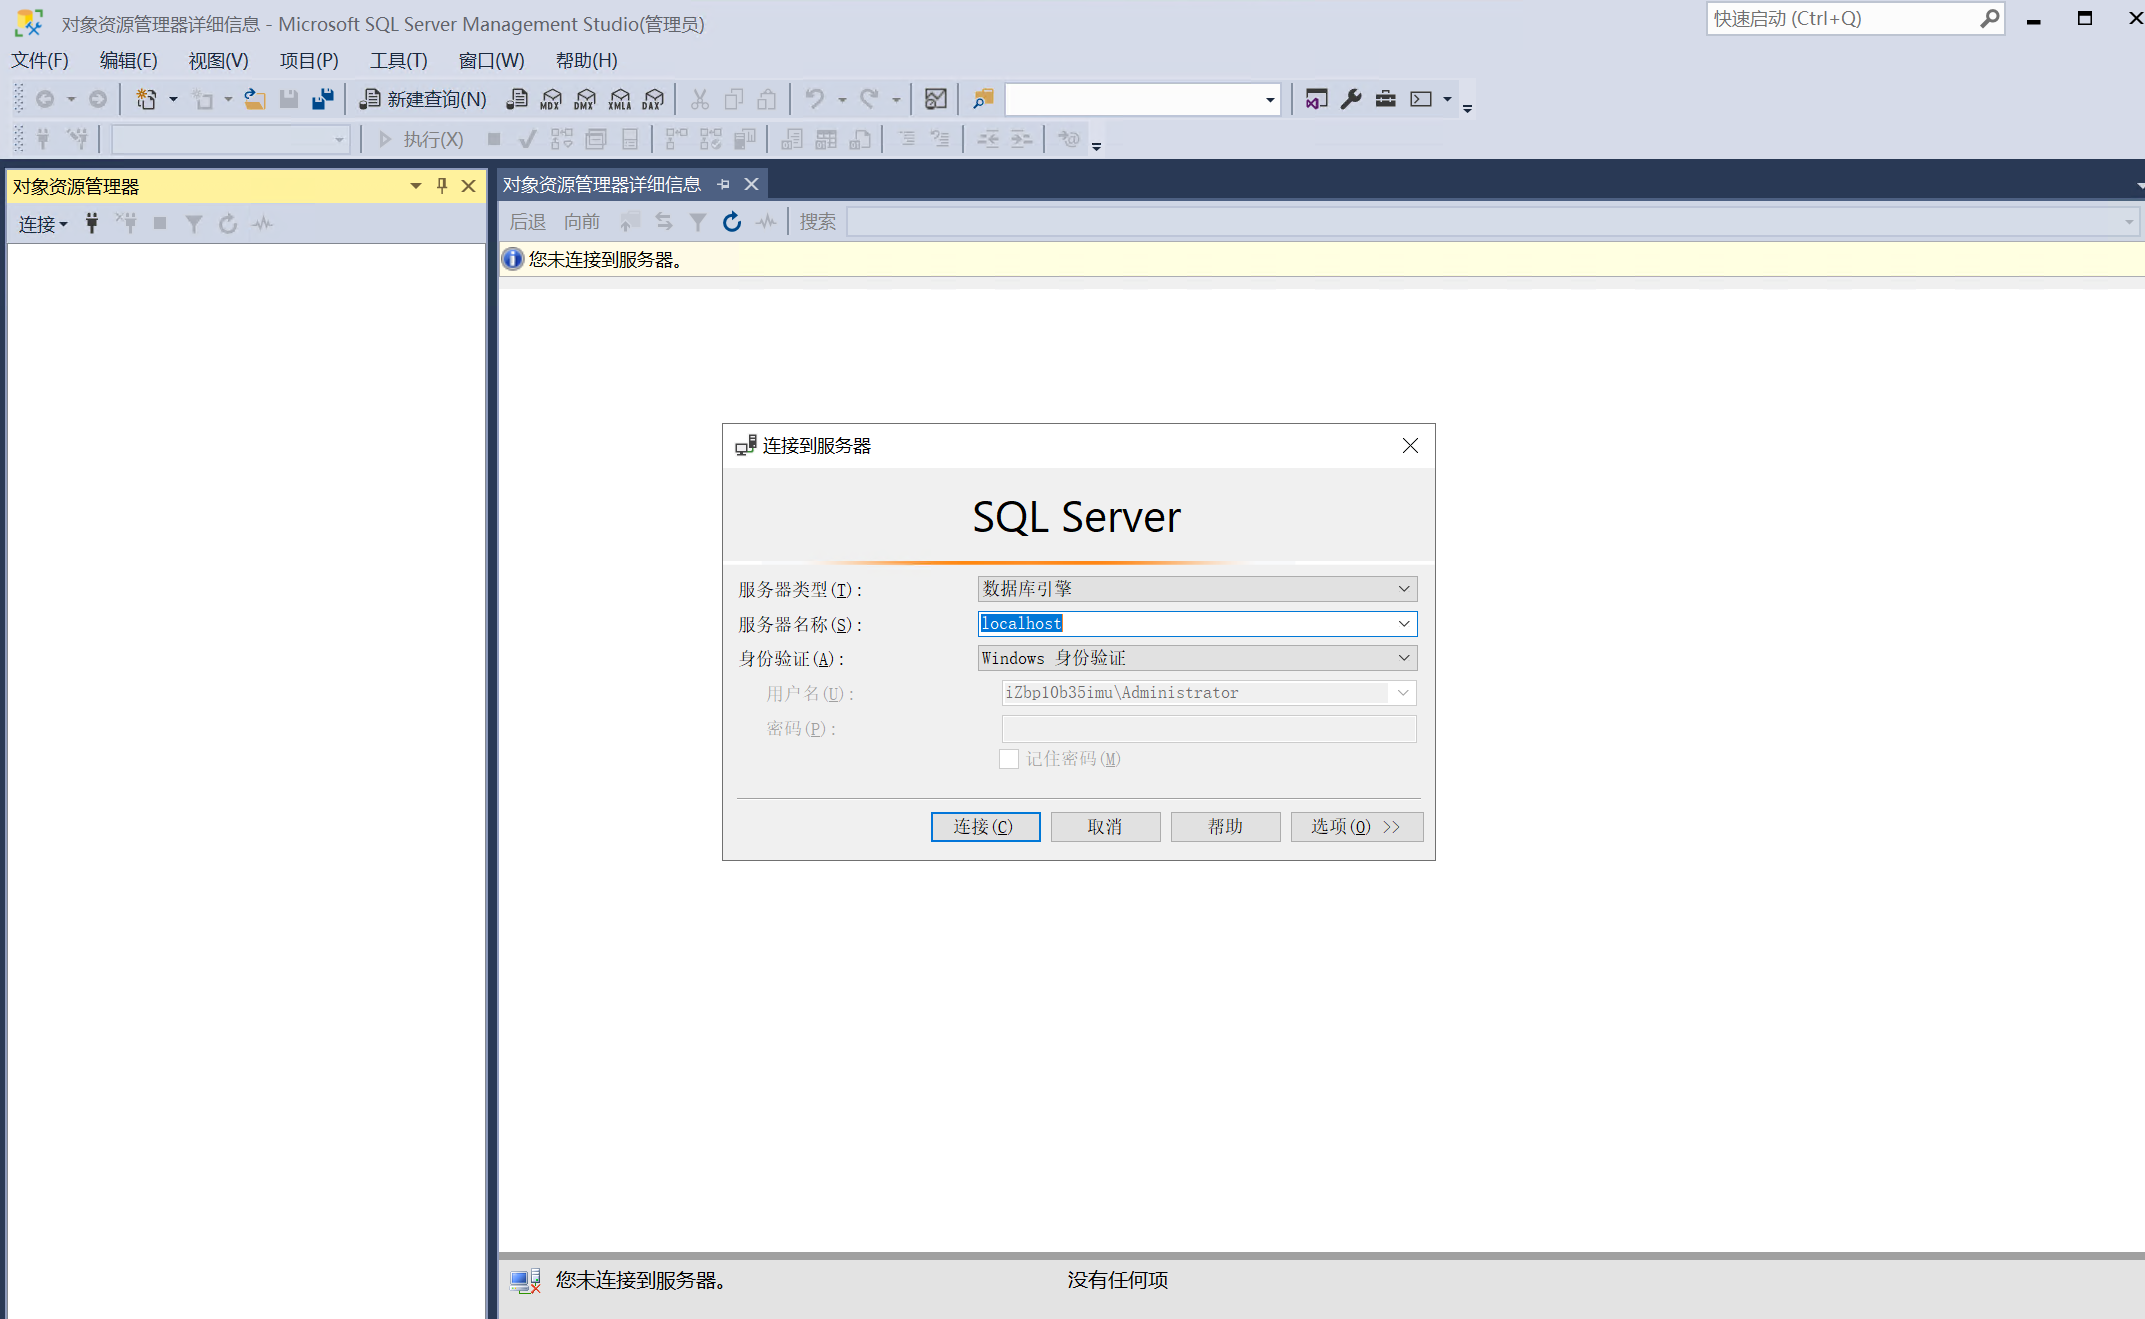Click New Query button
2145x1319 pixels.
[x=424, y=99]
